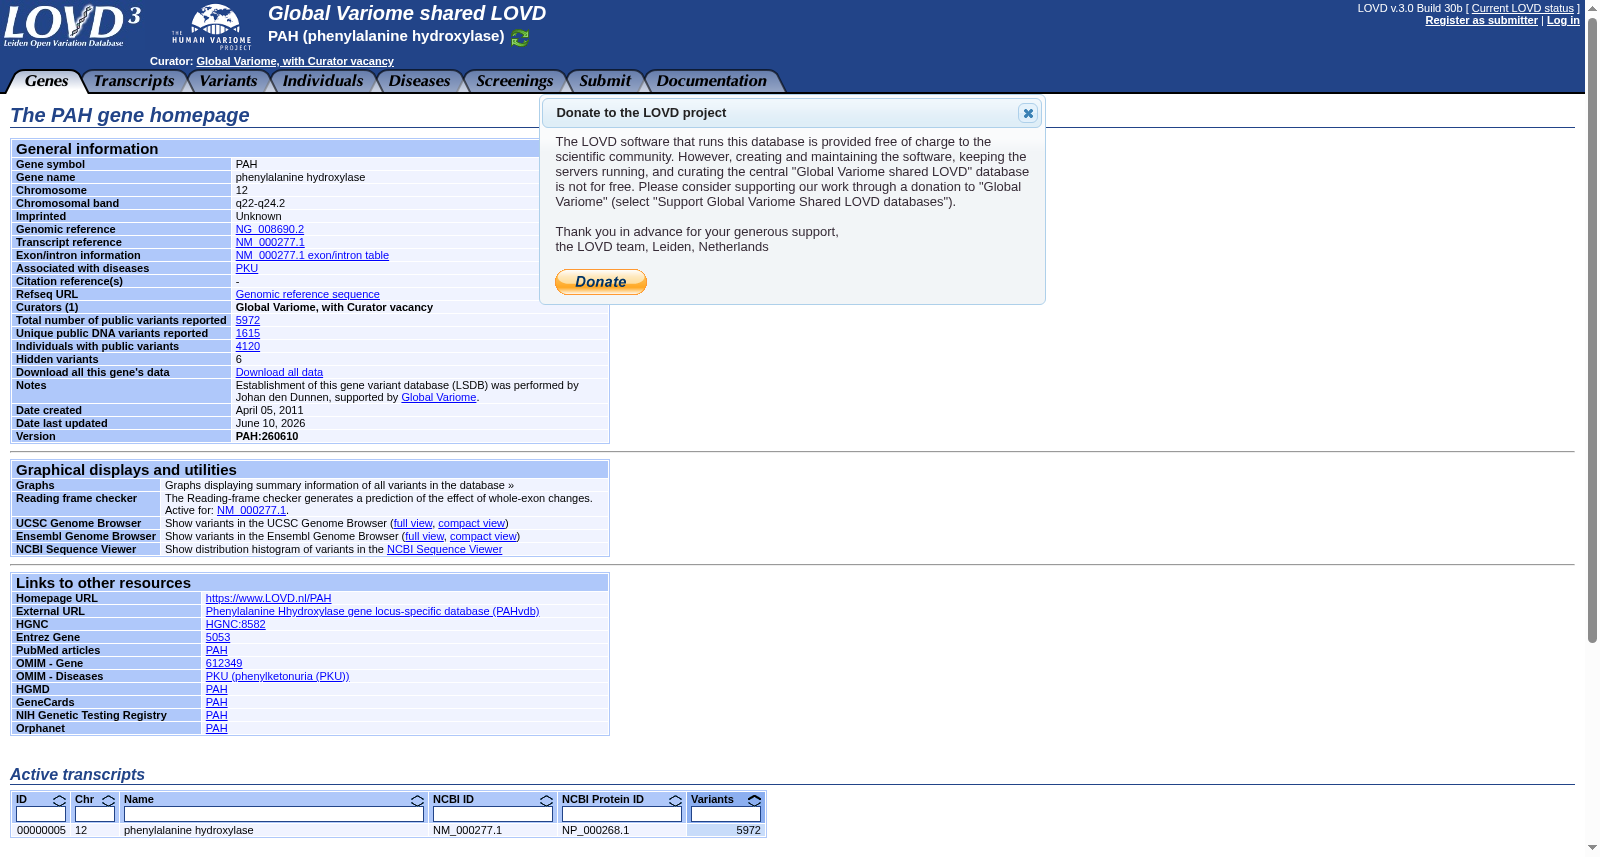Open OMIM gene 612349 link
This screenshot has height=857, width=1600.
223,663
